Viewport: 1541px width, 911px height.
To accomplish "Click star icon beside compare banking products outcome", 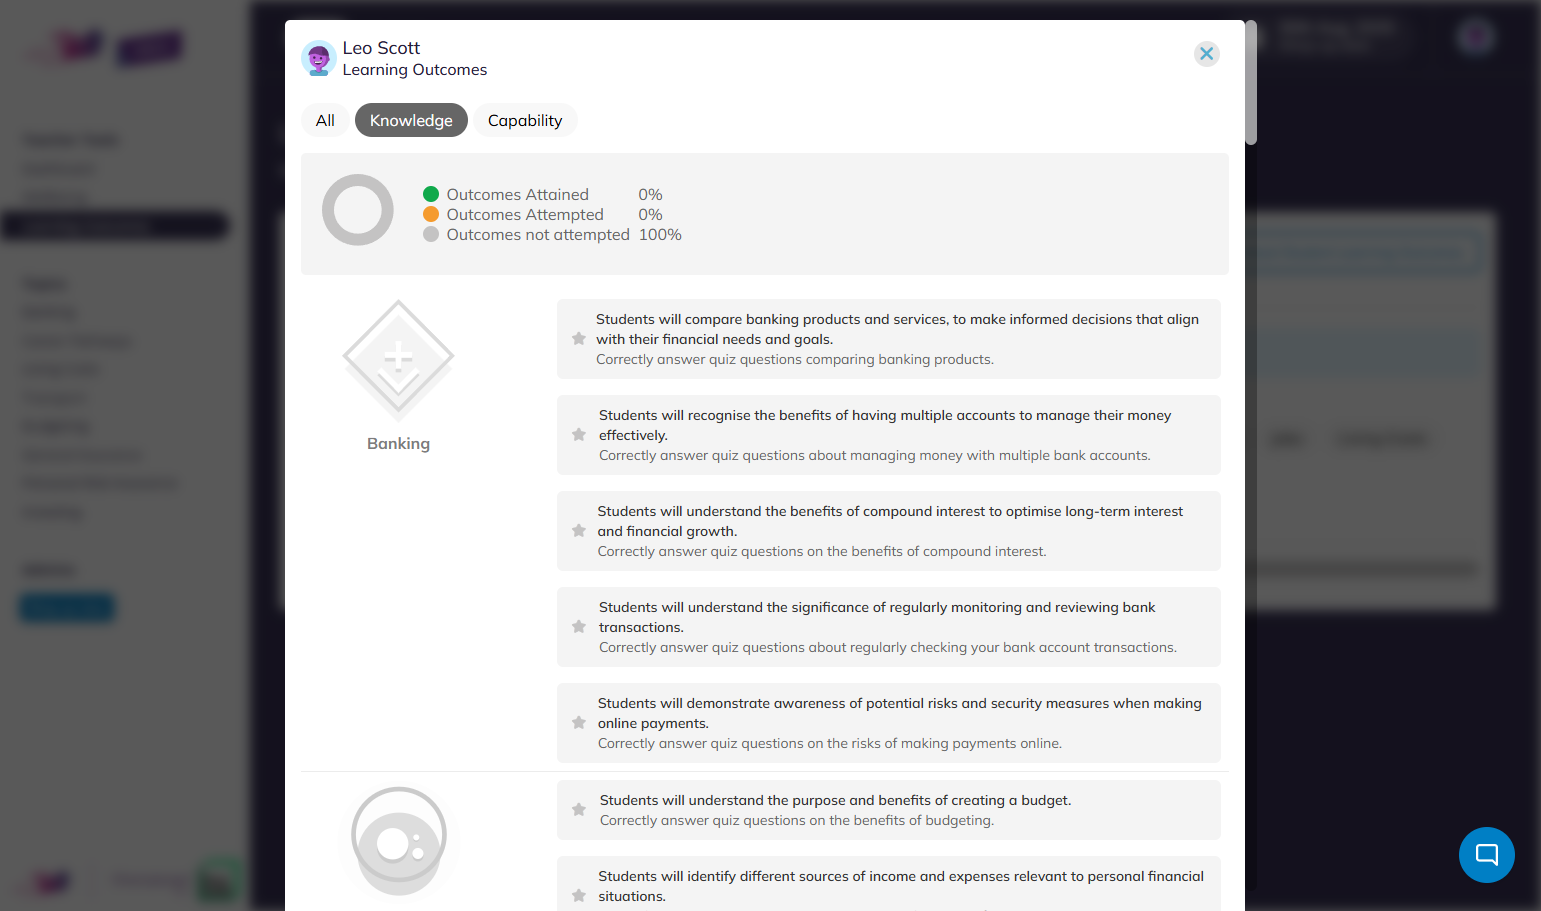I will tap(578, 339).
